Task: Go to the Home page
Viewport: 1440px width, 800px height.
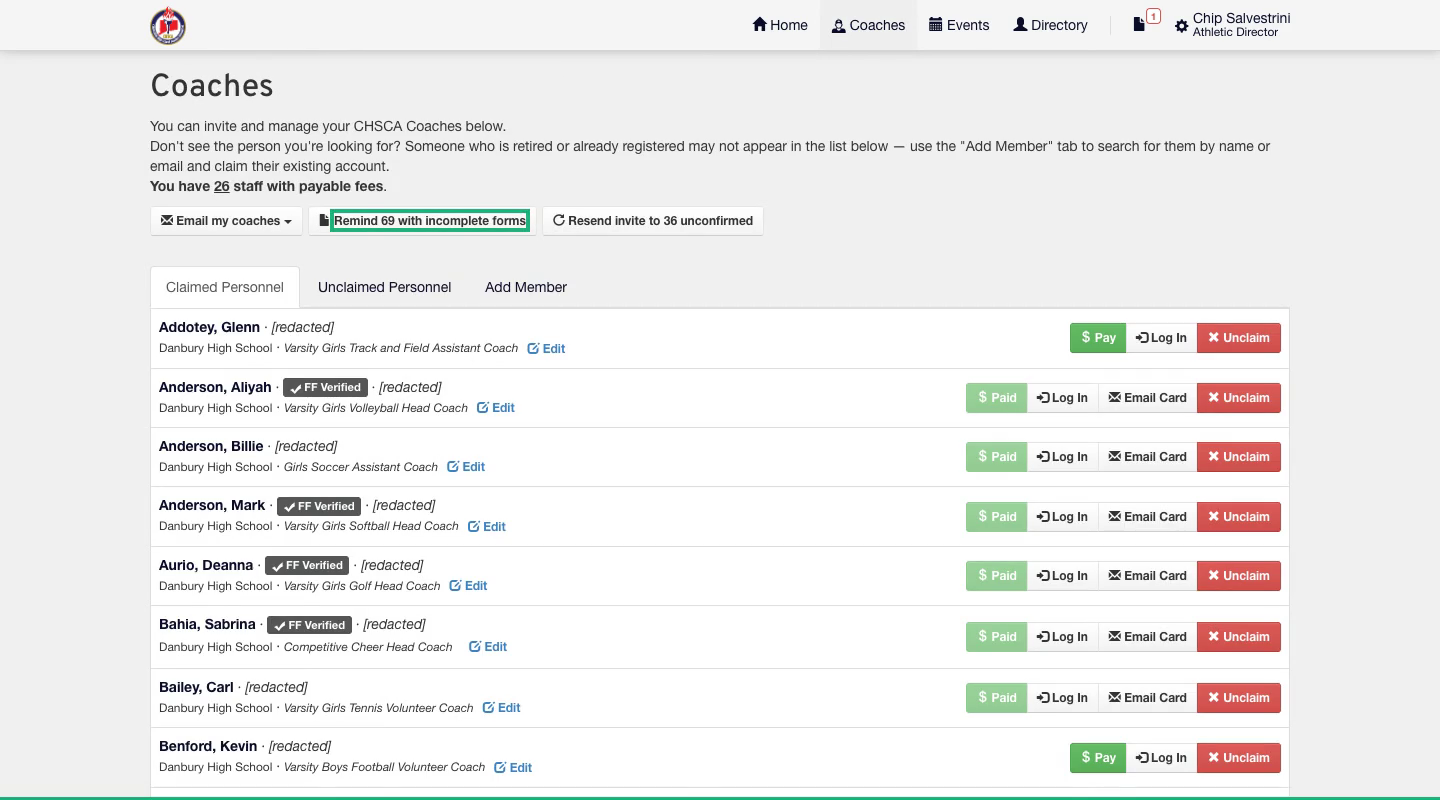Action: click(780, 25)
